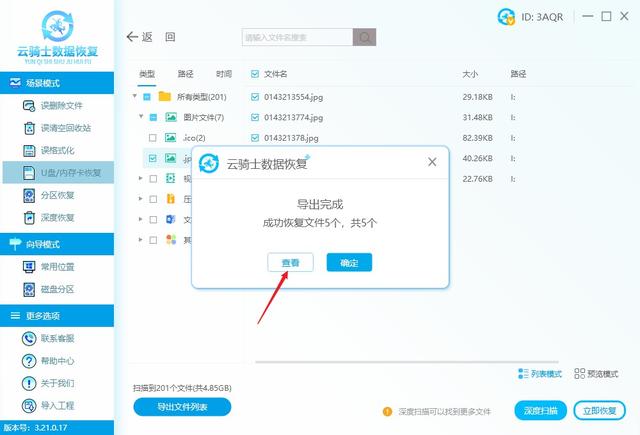Open 帮助中心 question mark icon

tap(29, 361)
